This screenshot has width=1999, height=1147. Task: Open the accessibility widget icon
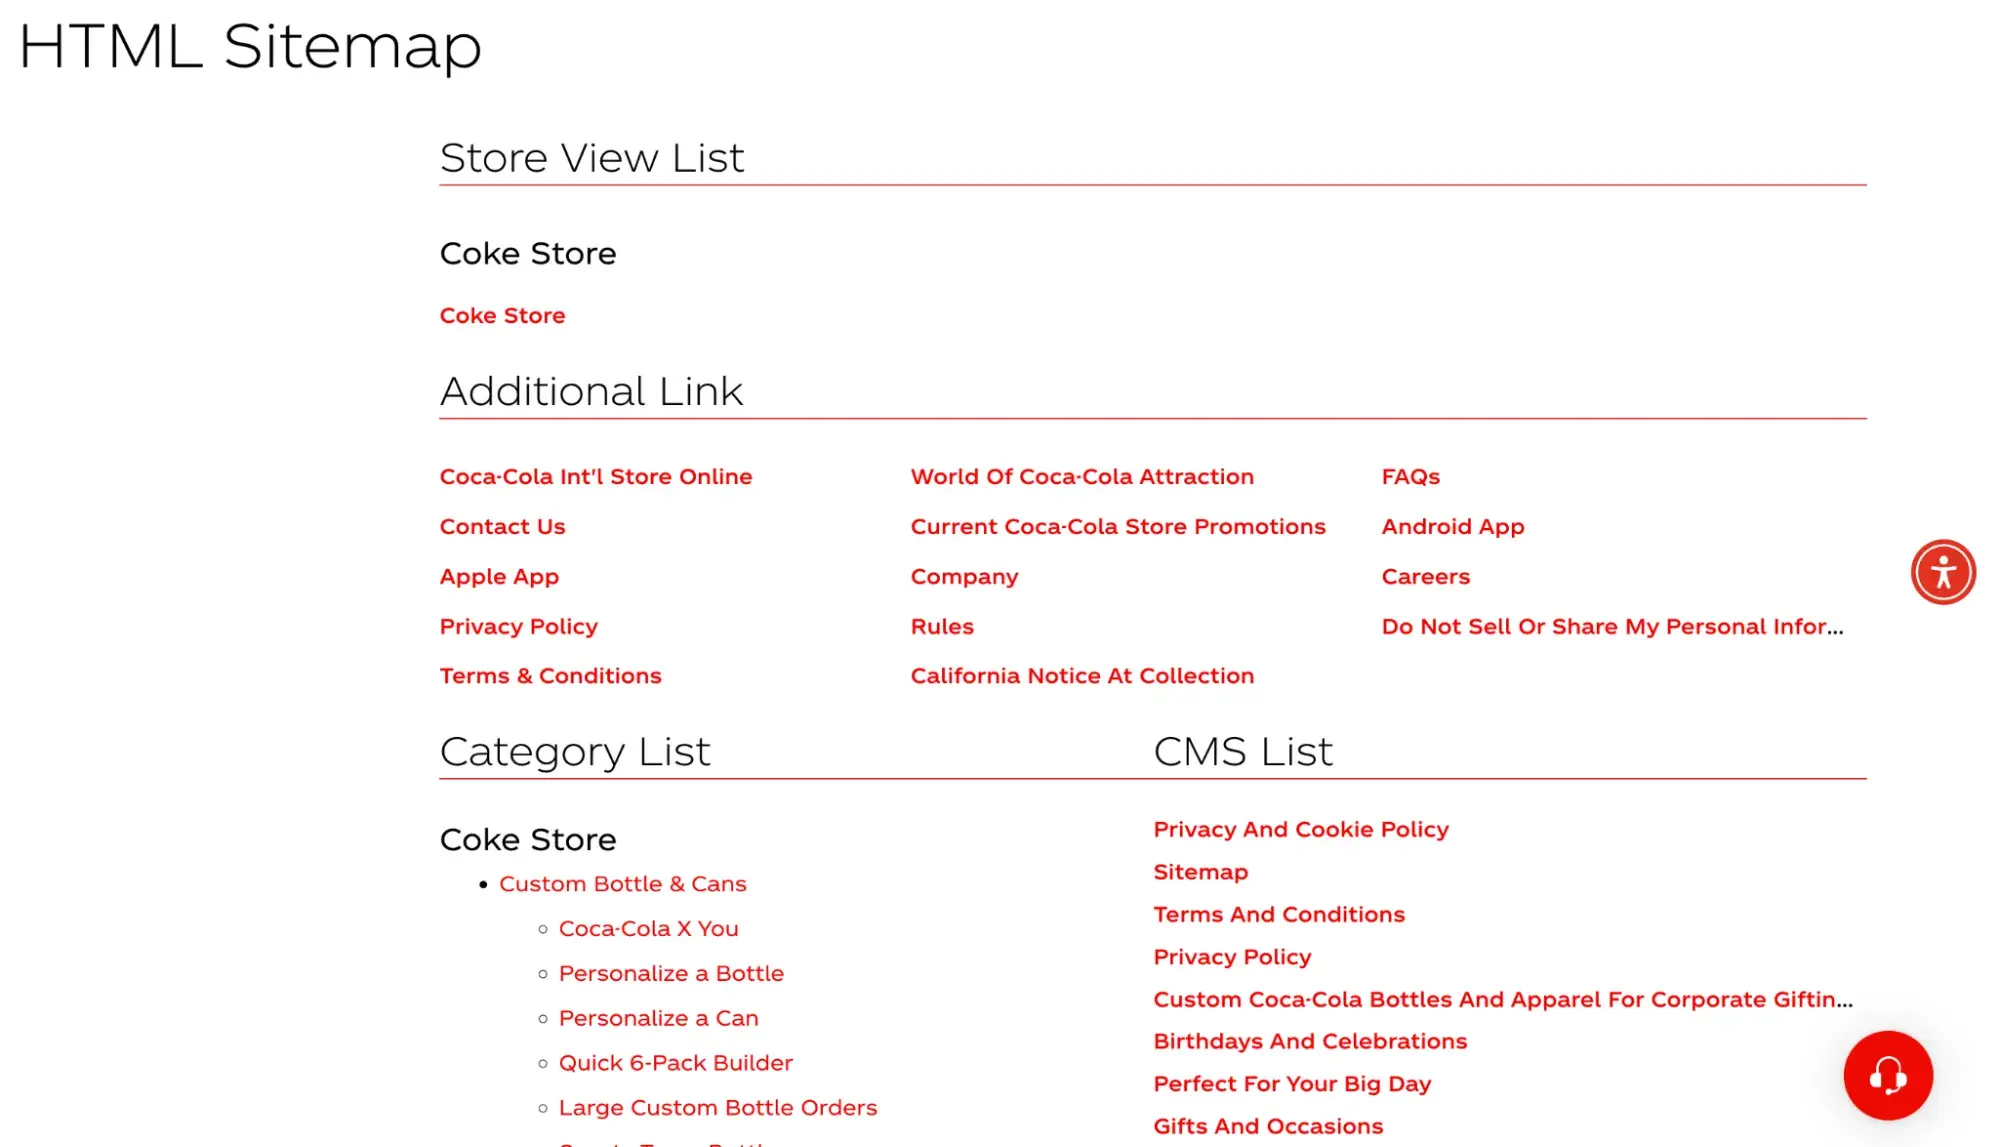click(x=1942, y=572)
